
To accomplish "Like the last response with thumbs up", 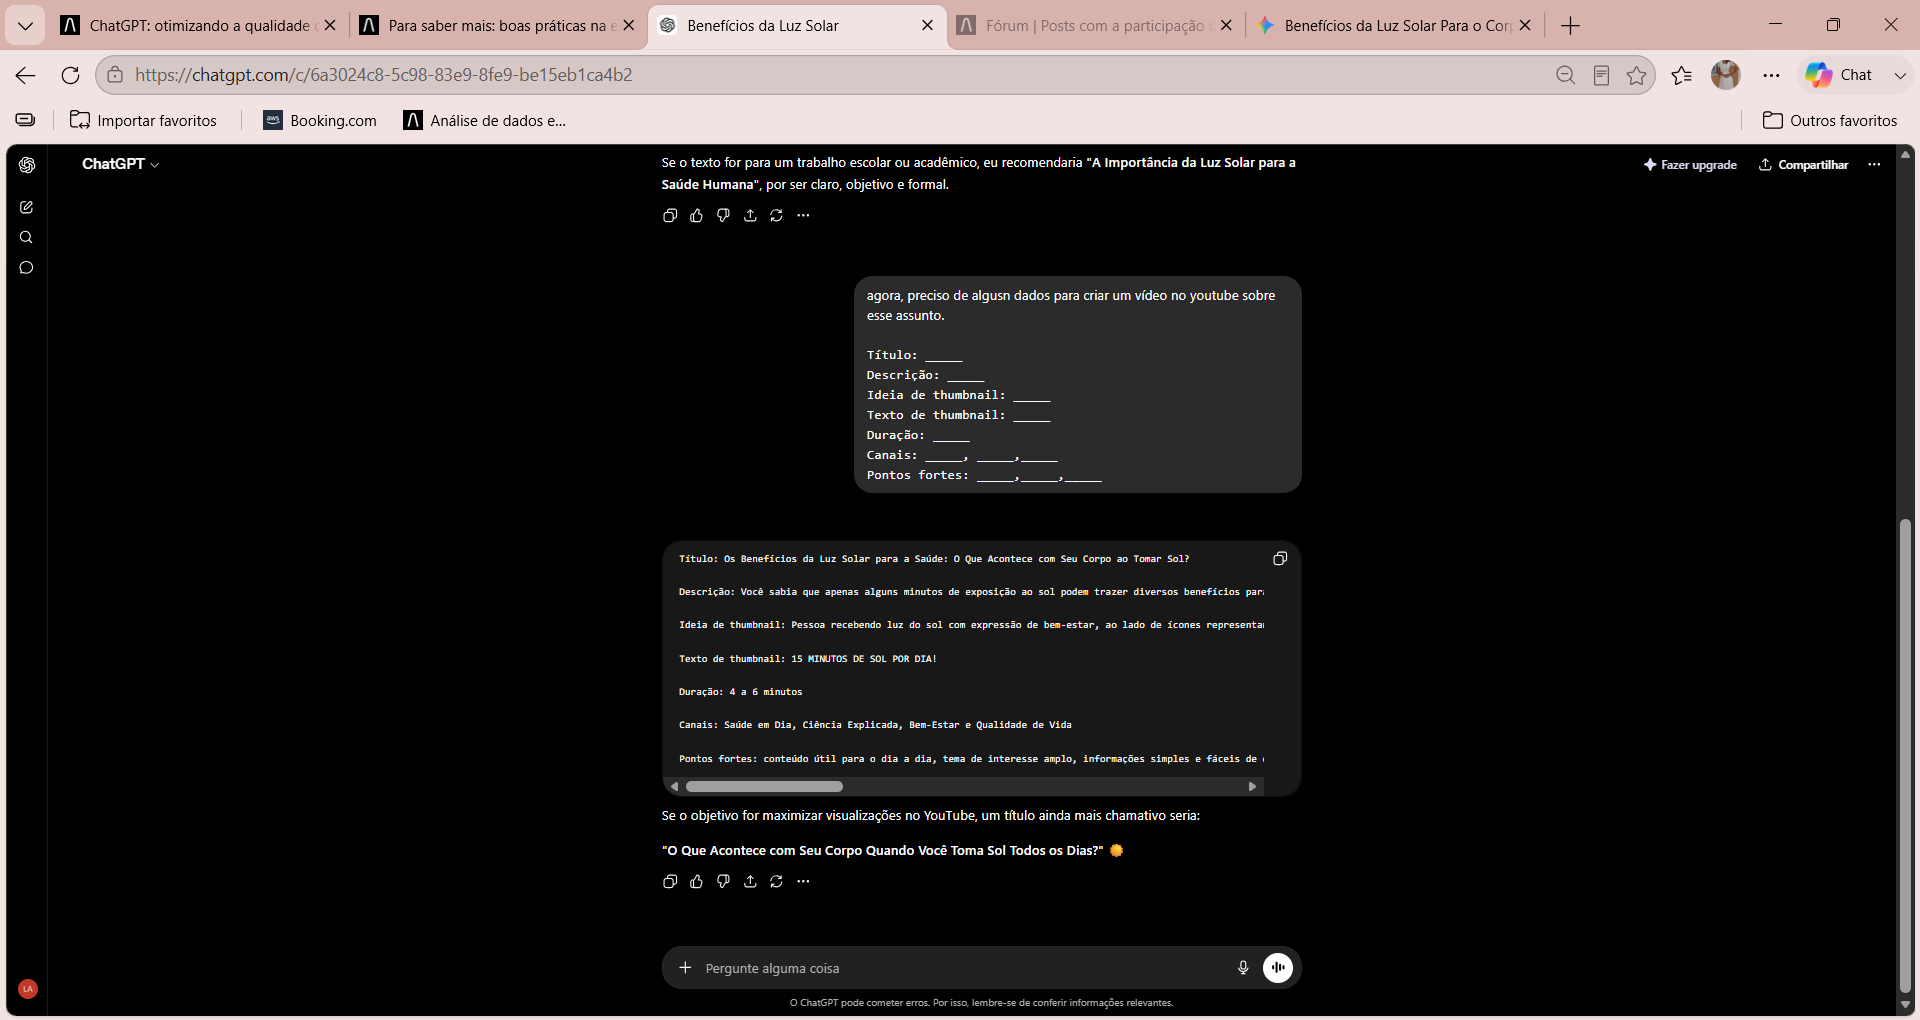I will 697,881.
